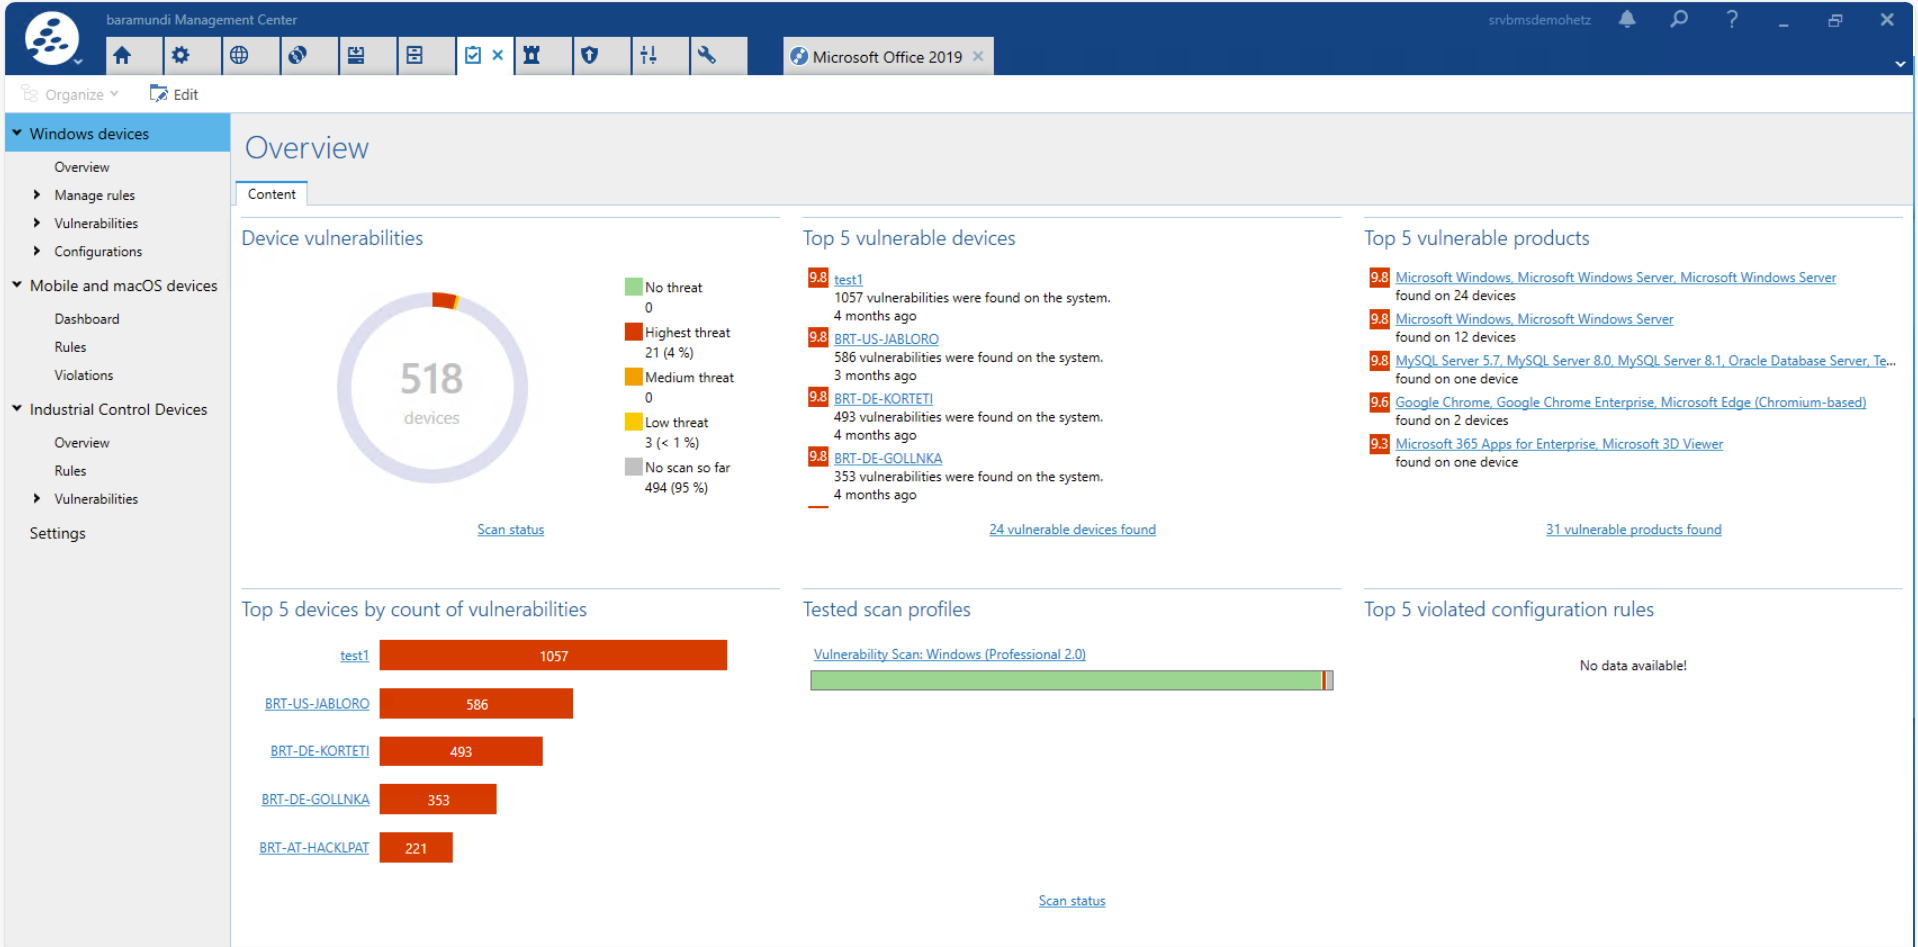Click the notification bell icon
The height and width of the screenshot is (947, 1918).
(1627, 20)
